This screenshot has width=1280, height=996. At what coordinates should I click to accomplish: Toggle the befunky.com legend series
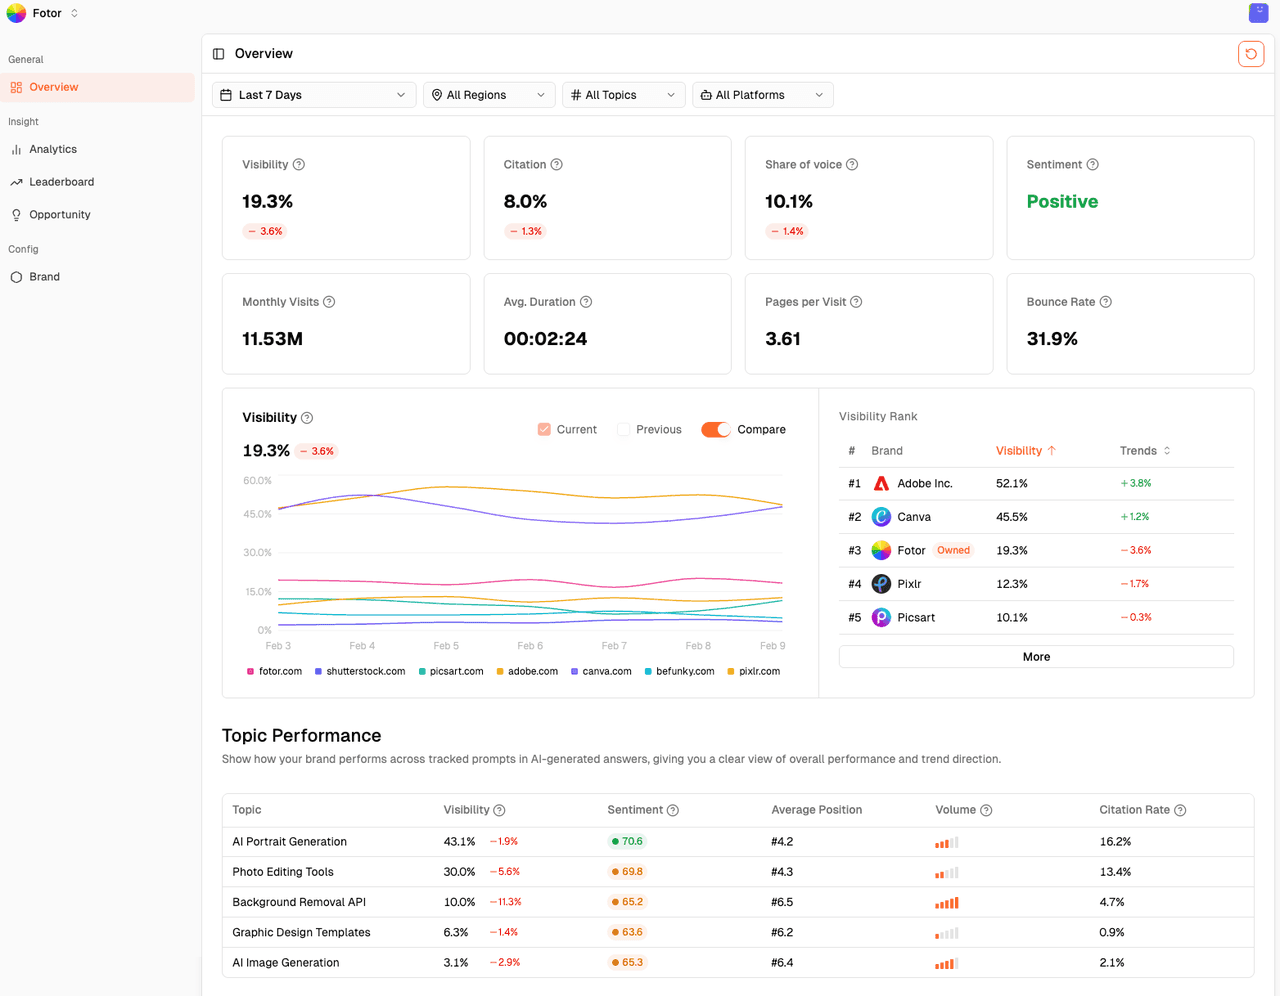pyautogui.click(x=680, y=672)
